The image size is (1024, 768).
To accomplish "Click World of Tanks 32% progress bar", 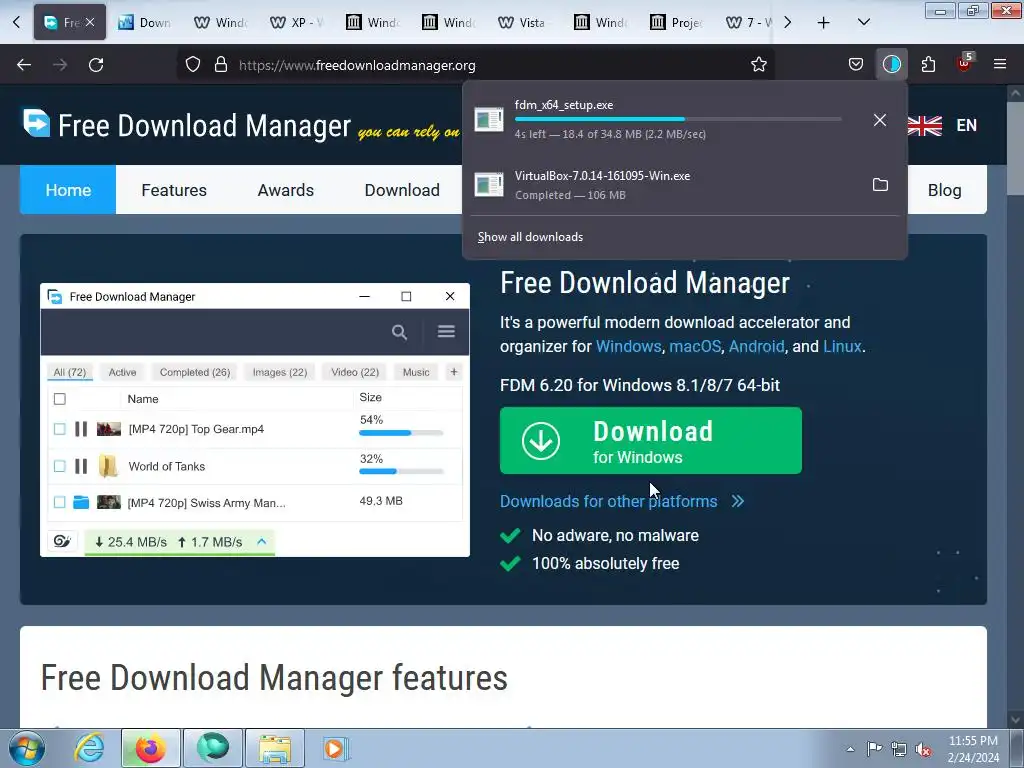I will (401, 471).
